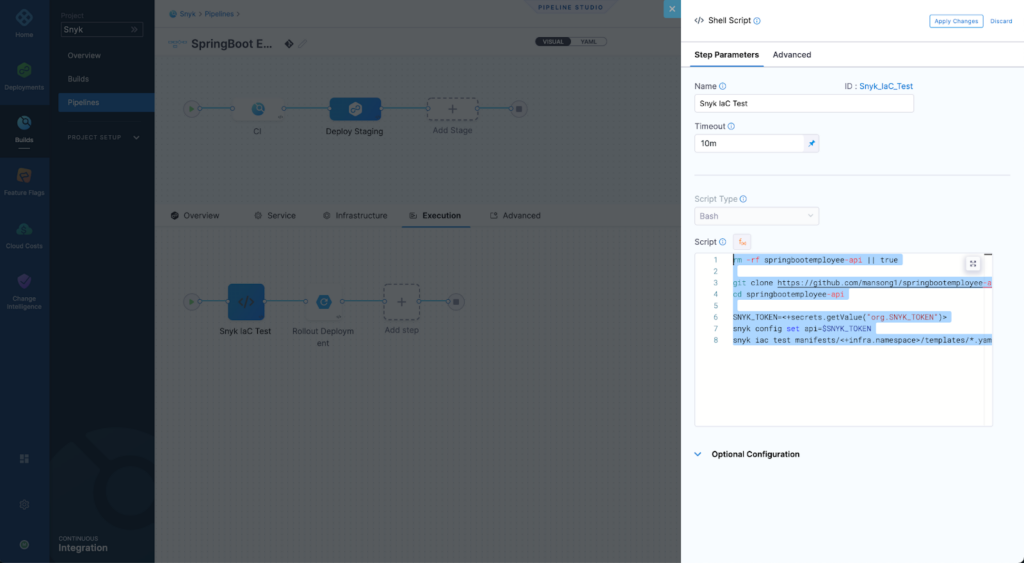Click the Script info icon
Viewport: 1024px width, 563px height.
[722, 242]
